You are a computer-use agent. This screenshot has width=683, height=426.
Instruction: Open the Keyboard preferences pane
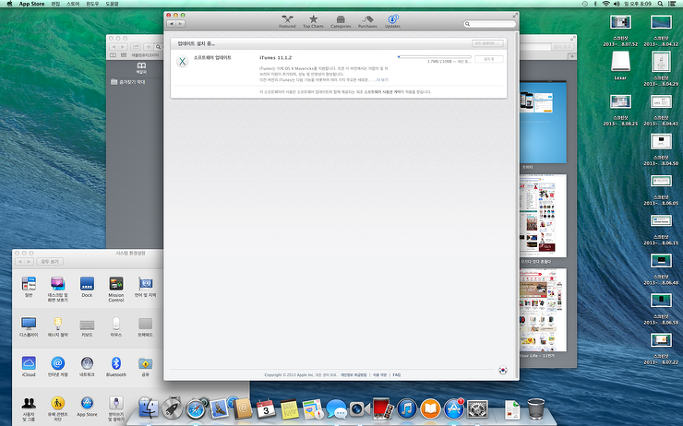click(x=87, y=327)
